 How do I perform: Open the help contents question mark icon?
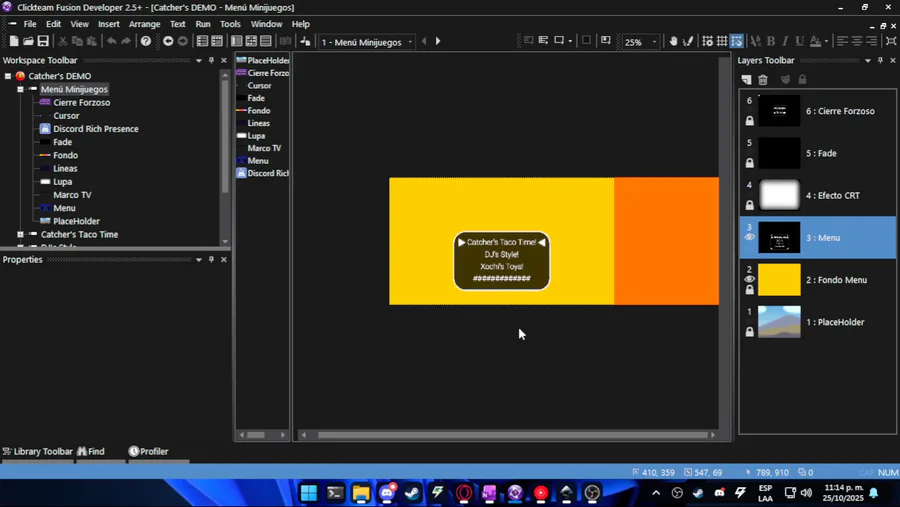[x=146, y=41]
